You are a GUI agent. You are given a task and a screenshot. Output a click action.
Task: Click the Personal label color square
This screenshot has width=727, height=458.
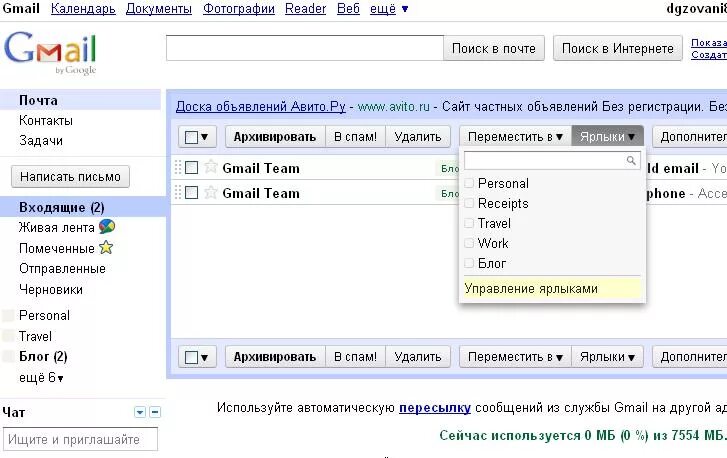coord(8,316)
